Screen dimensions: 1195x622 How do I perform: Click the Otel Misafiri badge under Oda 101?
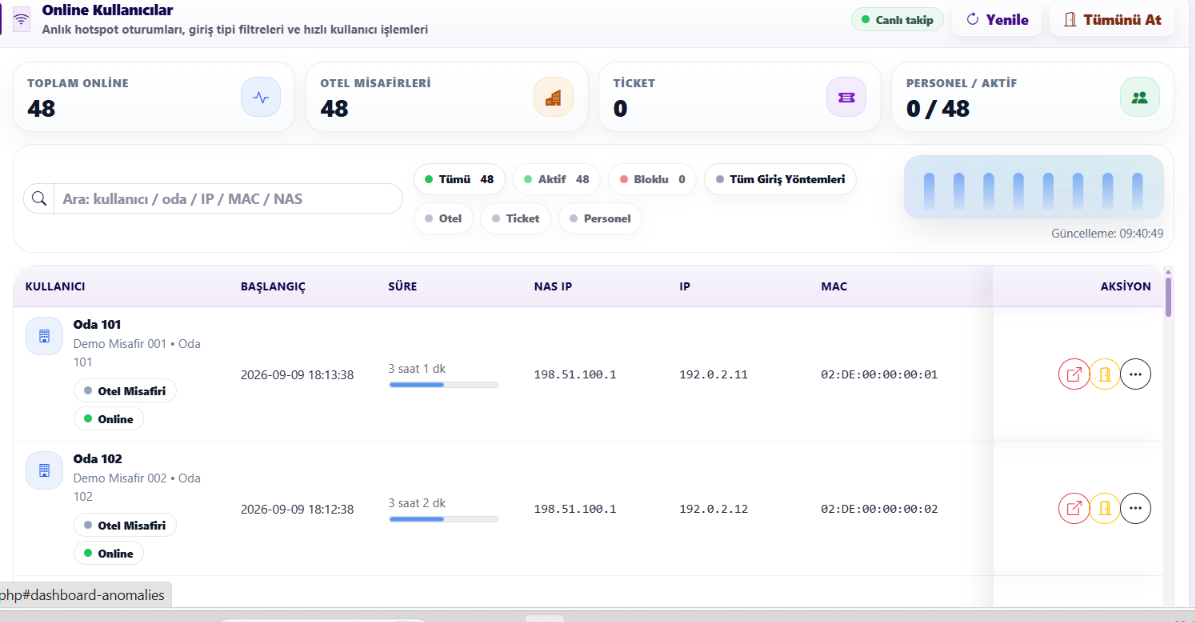coord(125,391)
